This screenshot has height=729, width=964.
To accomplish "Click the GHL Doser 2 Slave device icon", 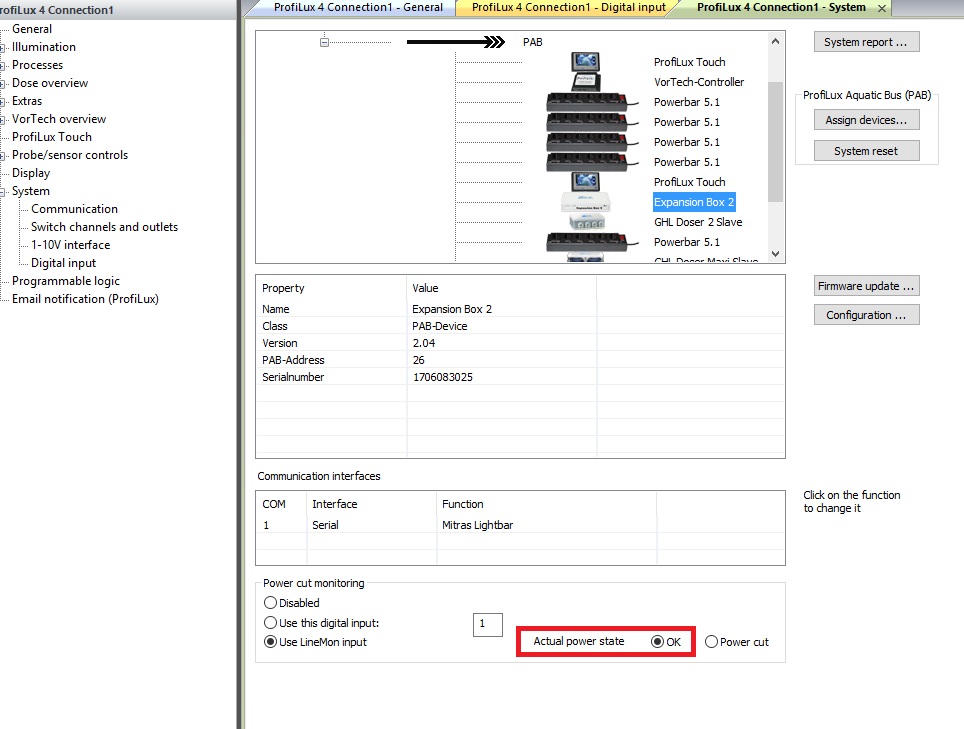I will click(x=585, y=222).
